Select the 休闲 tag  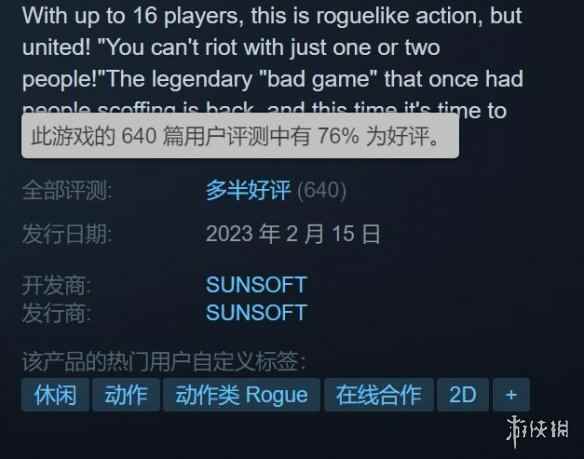coord(55,395)
